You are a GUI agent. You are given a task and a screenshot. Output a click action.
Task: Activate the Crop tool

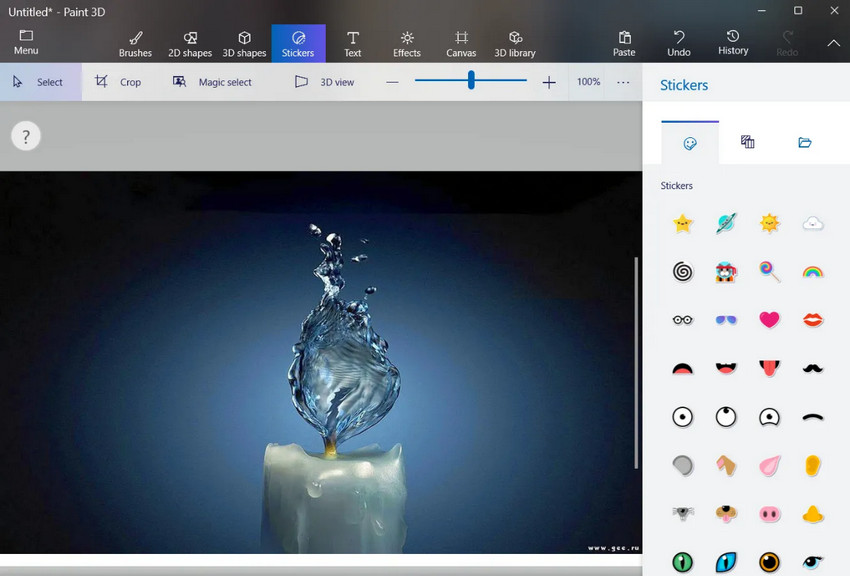[120, 82]
